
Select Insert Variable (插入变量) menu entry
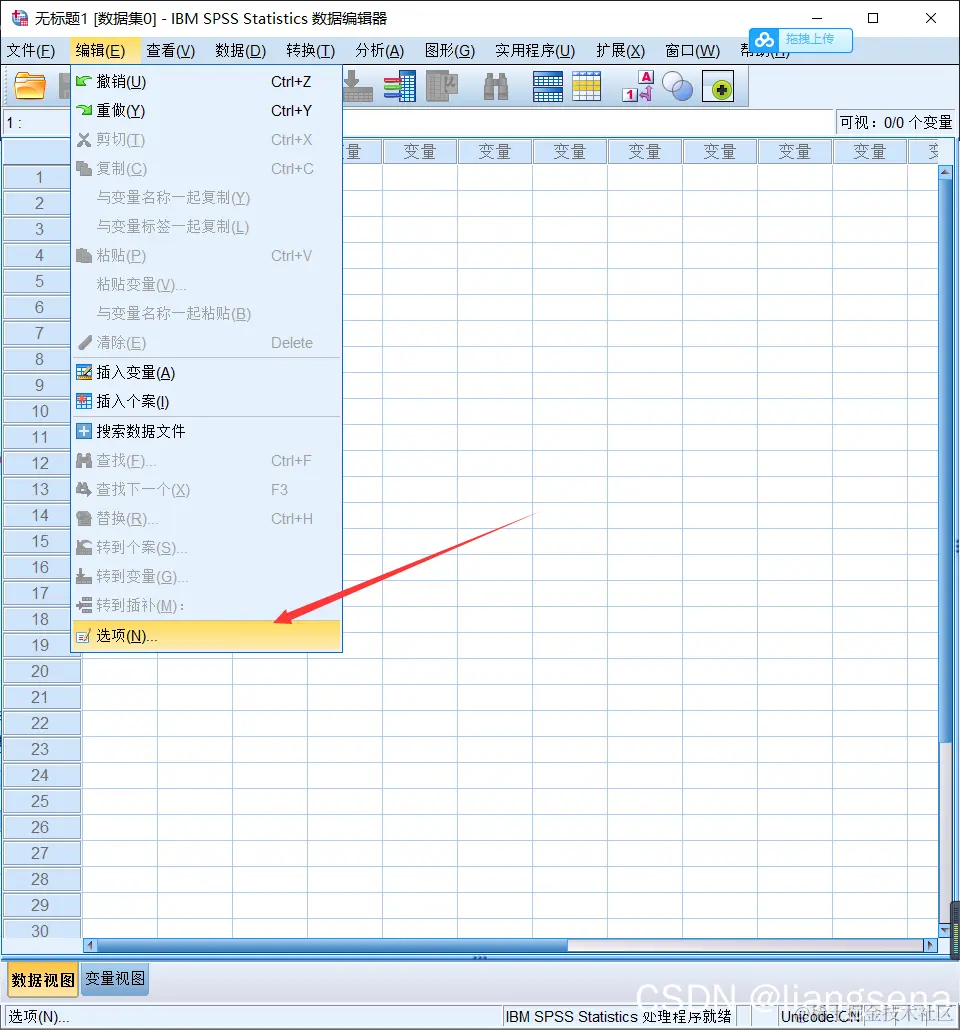pos(206,372)
